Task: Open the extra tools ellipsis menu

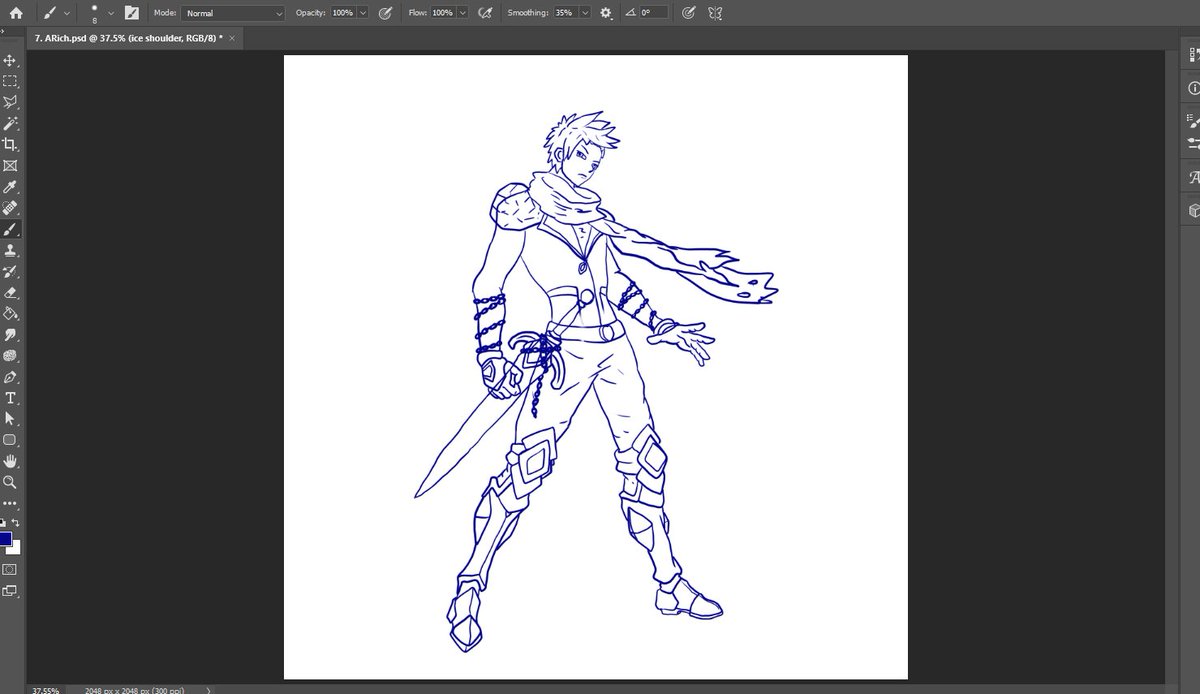Action: click(x=11, y=503)
